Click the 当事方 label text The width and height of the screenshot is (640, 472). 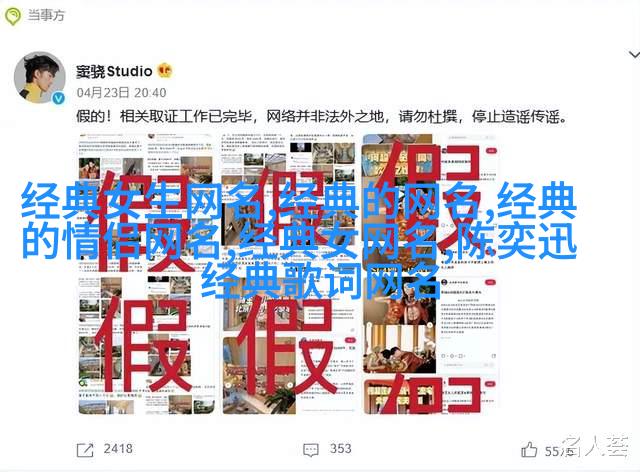[46, 16]
